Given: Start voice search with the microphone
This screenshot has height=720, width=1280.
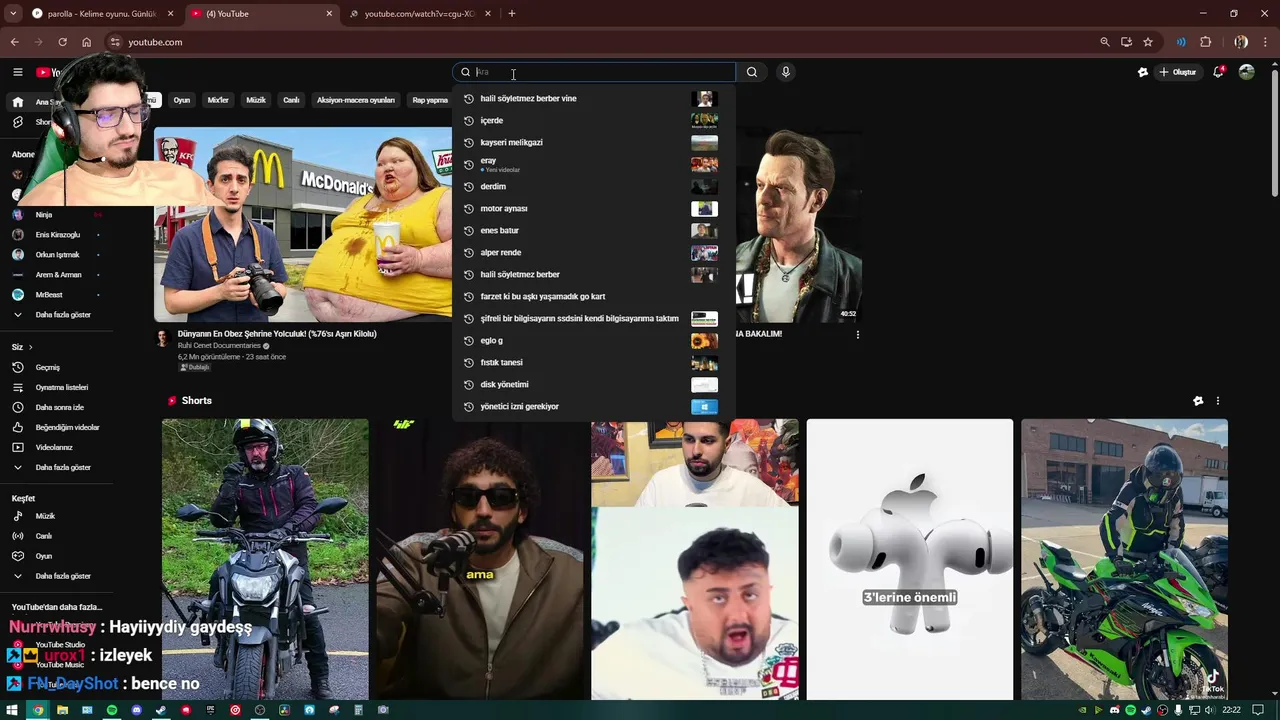Looking at the screenshot, I should click(786, 72).
